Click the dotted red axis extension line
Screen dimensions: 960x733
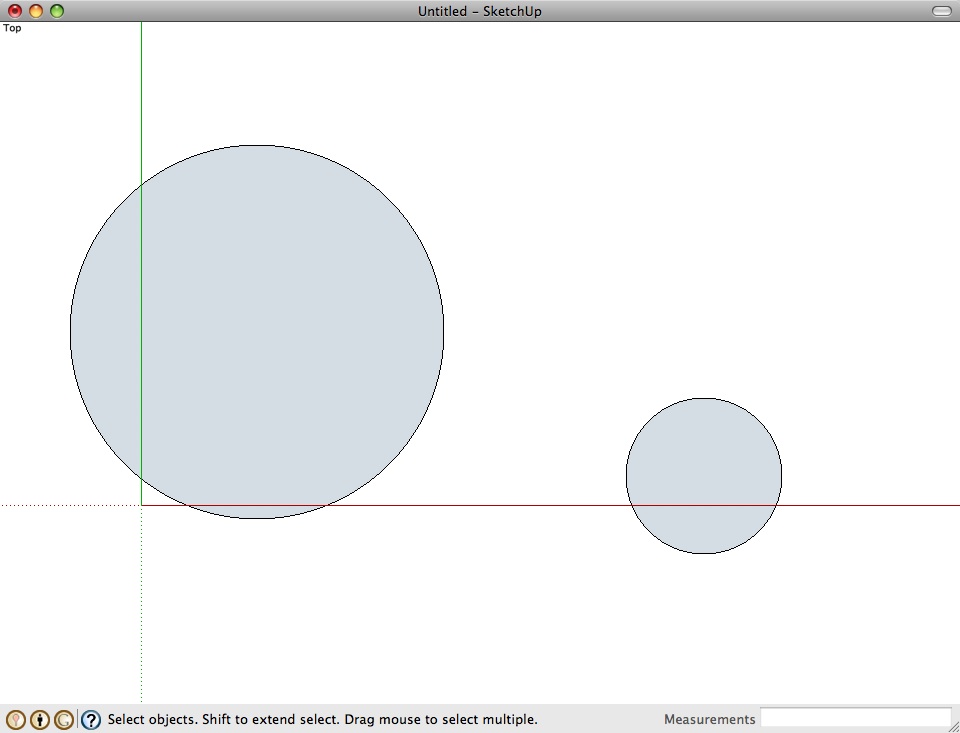click(60, 505)
